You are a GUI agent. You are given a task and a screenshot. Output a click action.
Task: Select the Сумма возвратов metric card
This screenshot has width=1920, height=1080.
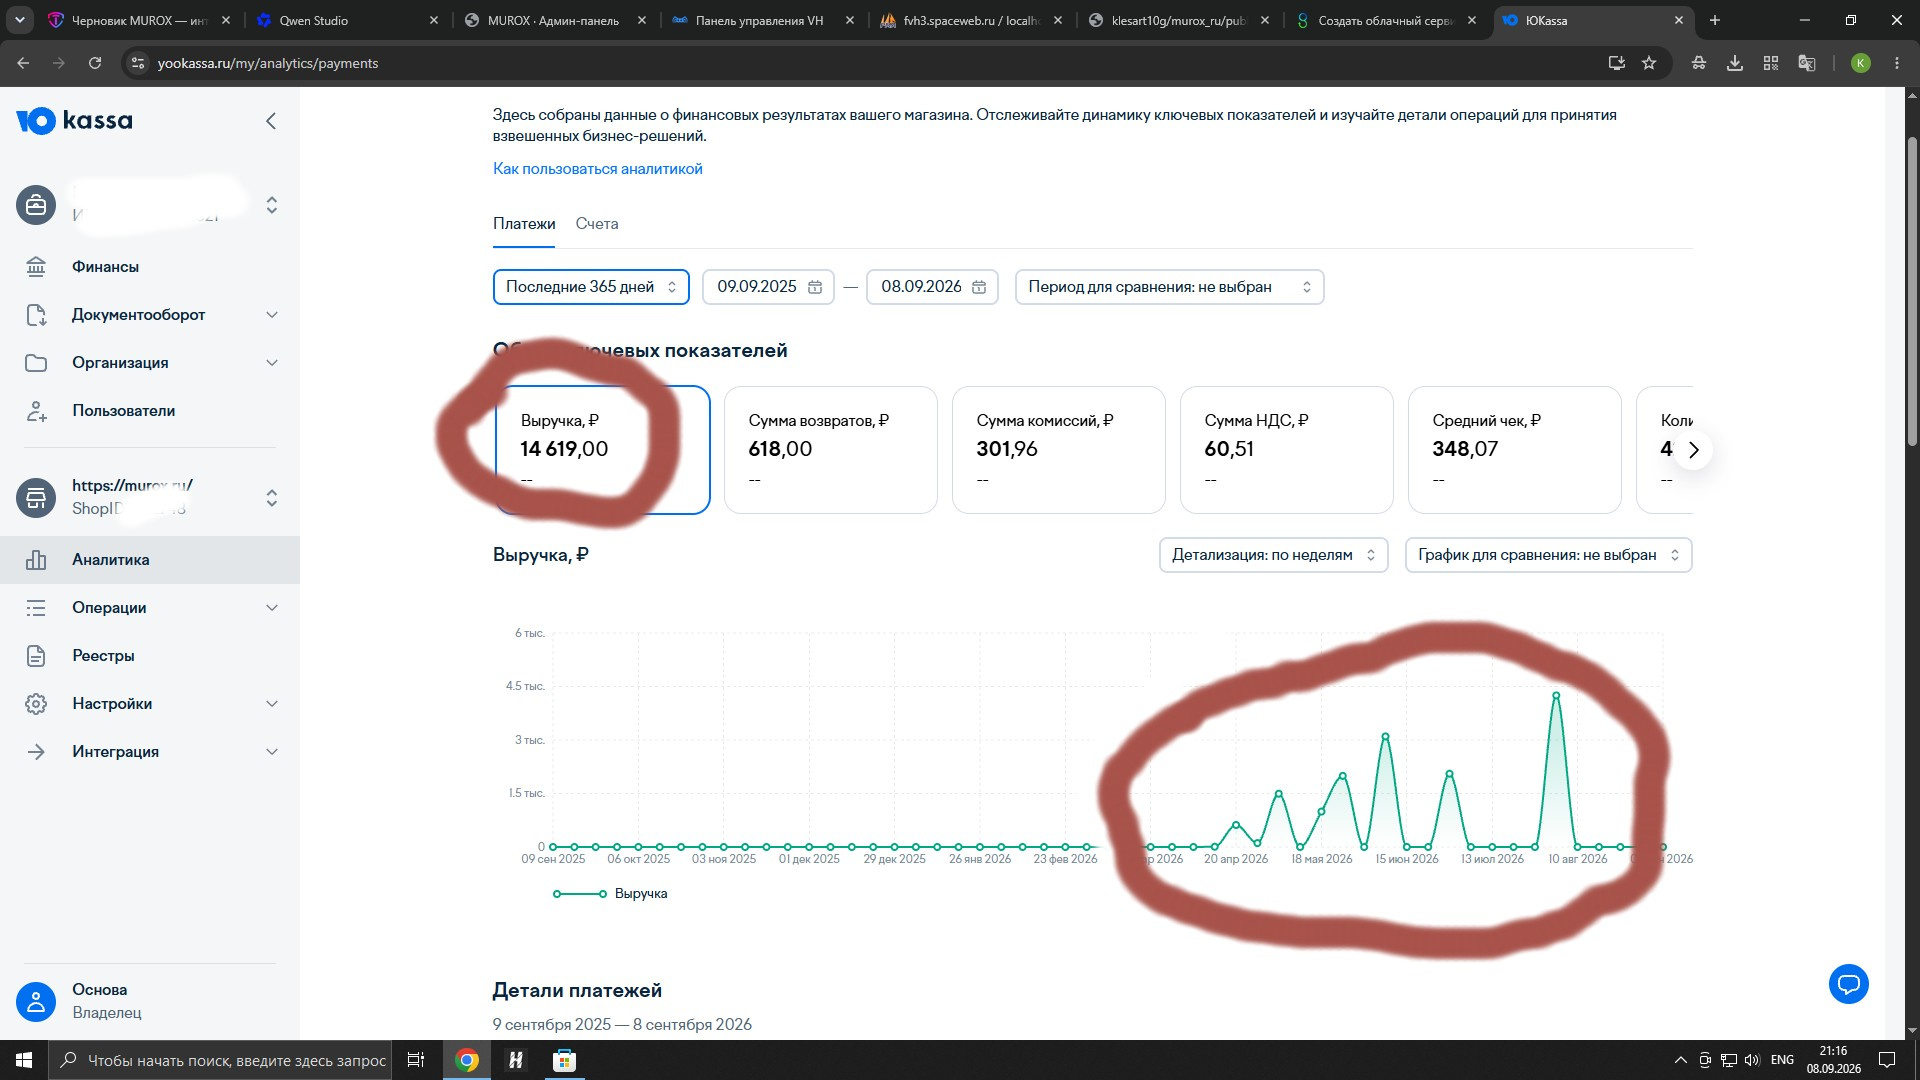[x=830, y=450]
